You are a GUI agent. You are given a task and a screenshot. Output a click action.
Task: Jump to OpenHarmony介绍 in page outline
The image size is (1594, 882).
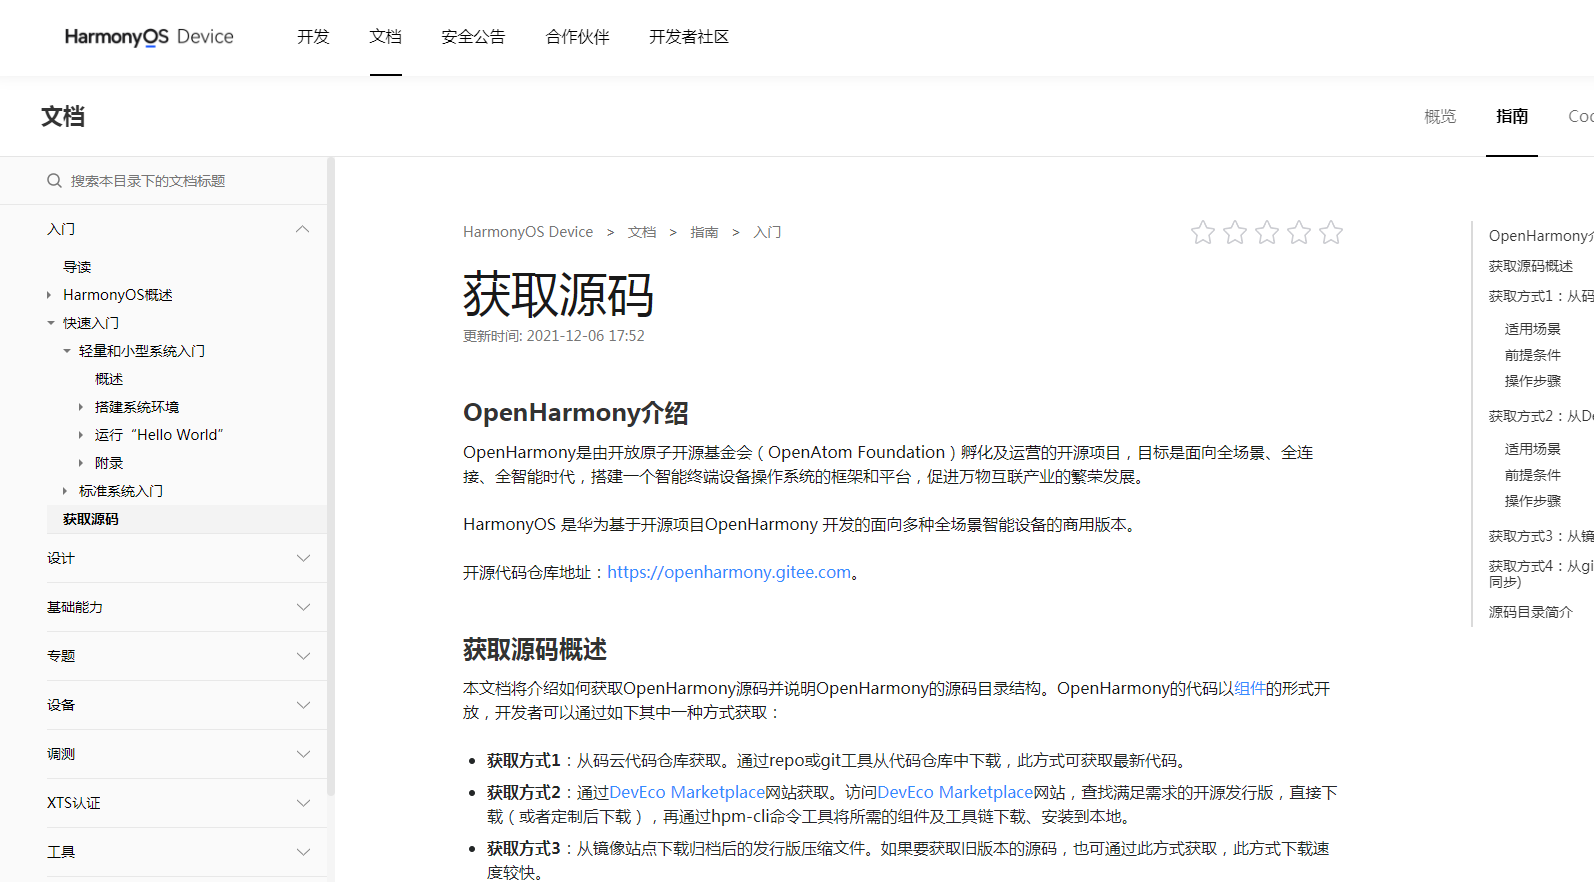pyautogui.click(x=1541, y=236)
